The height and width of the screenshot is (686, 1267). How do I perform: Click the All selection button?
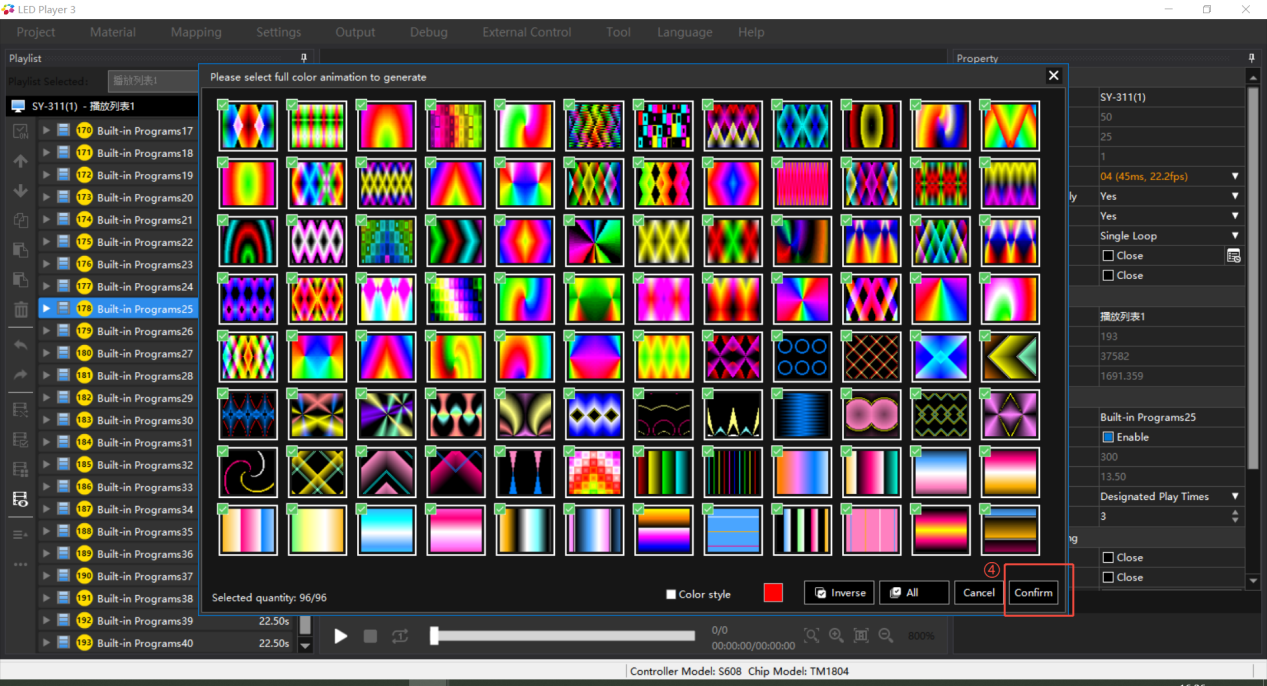914,593
